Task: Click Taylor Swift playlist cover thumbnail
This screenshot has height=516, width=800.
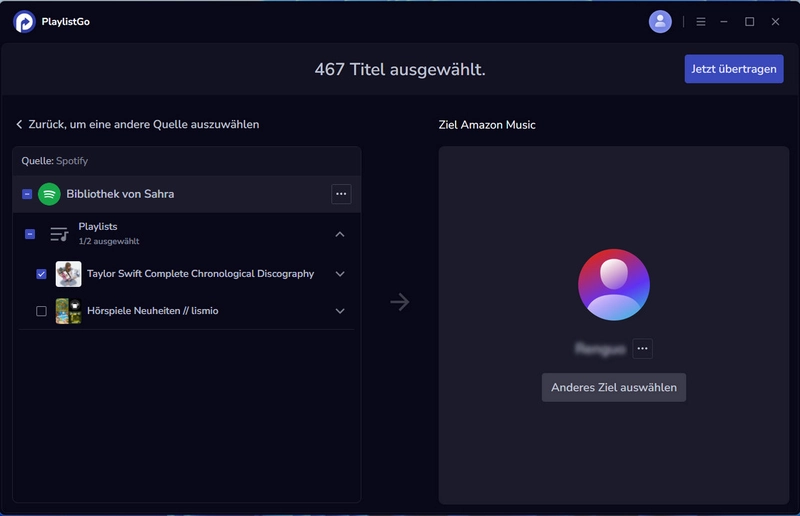Action: click(x=68, y=274)
